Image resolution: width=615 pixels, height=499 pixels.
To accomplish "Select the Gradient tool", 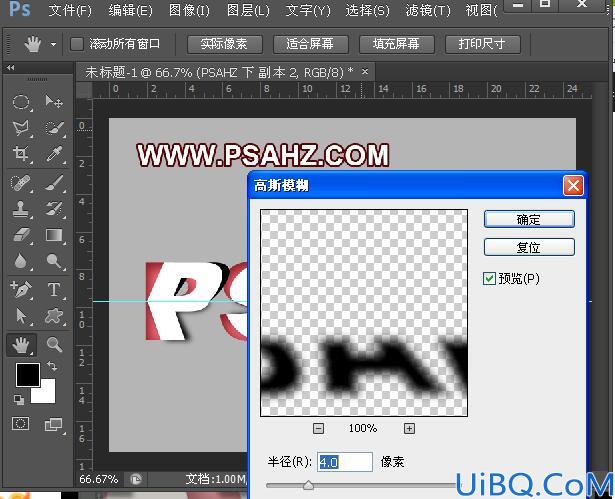I will tap(54, 235).
